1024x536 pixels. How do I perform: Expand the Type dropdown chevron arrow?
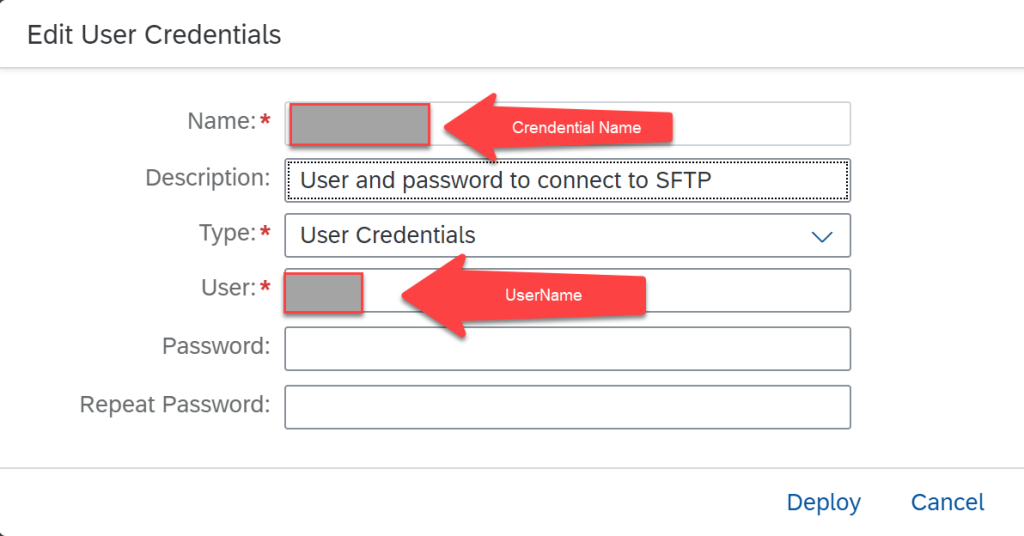[x=822, y=237]
